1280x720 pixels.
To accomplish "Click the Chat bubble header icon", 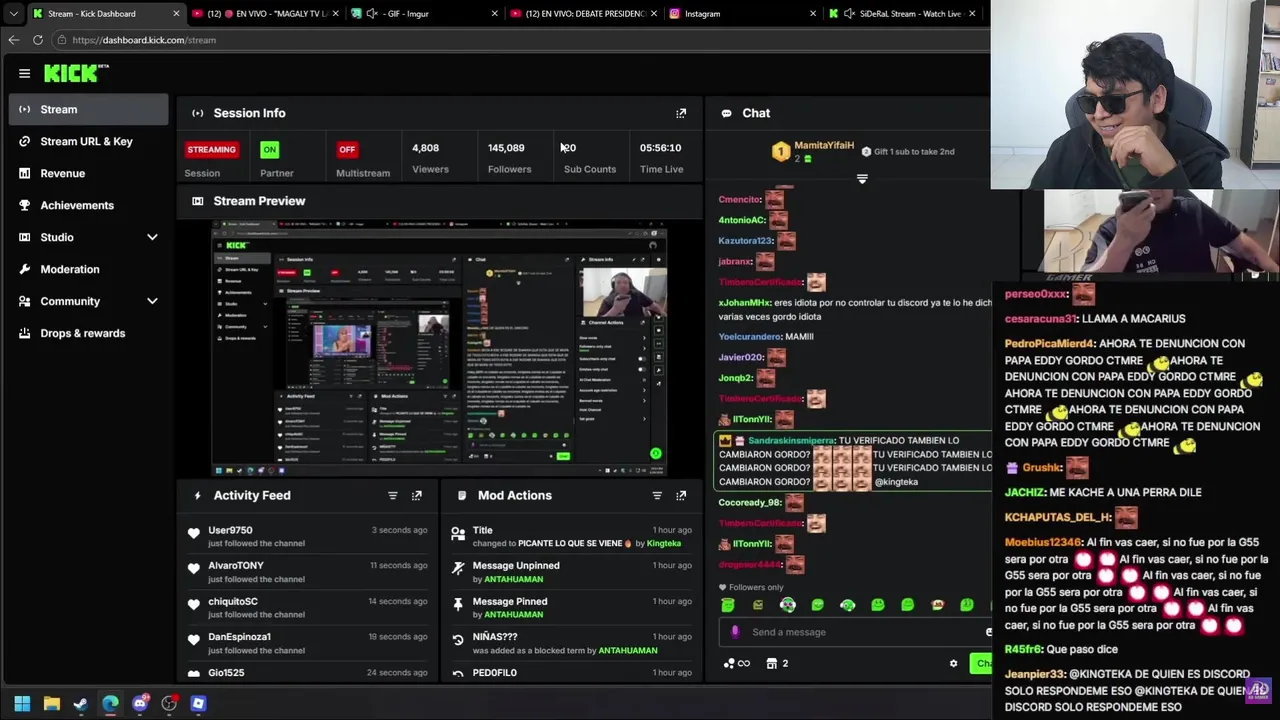I will pos(726,113).
